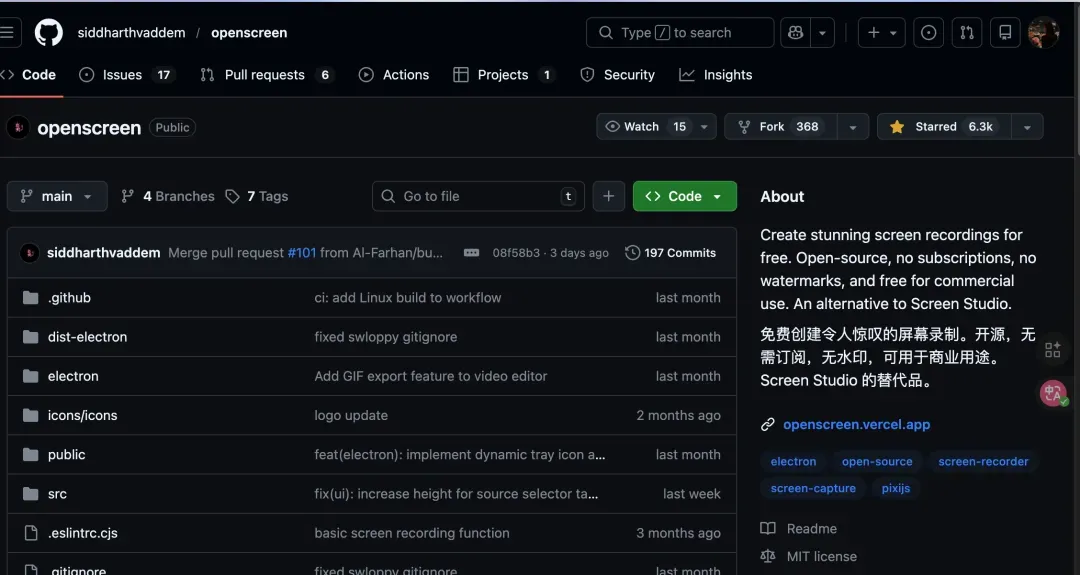
Task: Open commit 'logo update'
Action: (351, 415)
